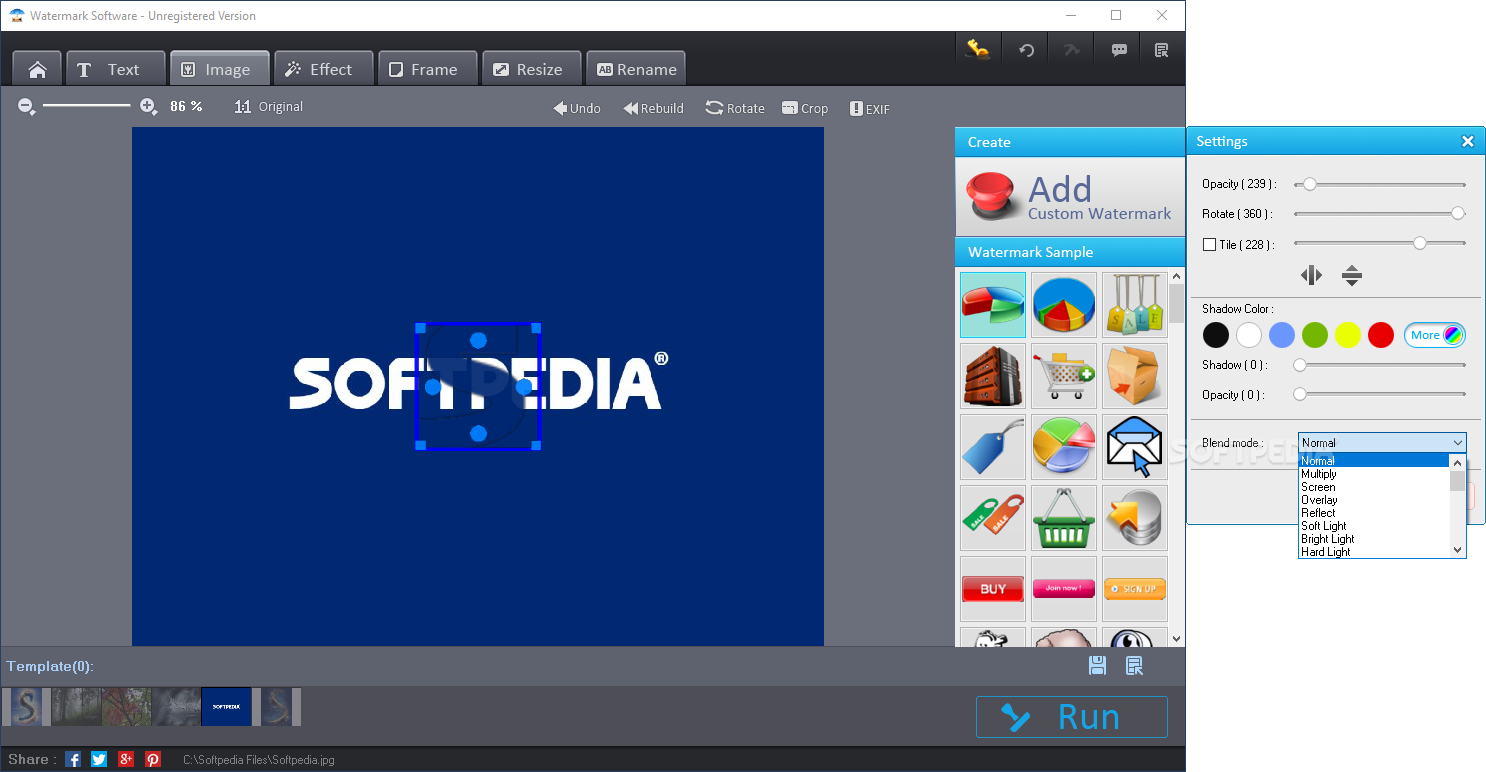The image size is (1486, 772).
Task: Enable the Tile checkbox
Action: (1209, 244)
